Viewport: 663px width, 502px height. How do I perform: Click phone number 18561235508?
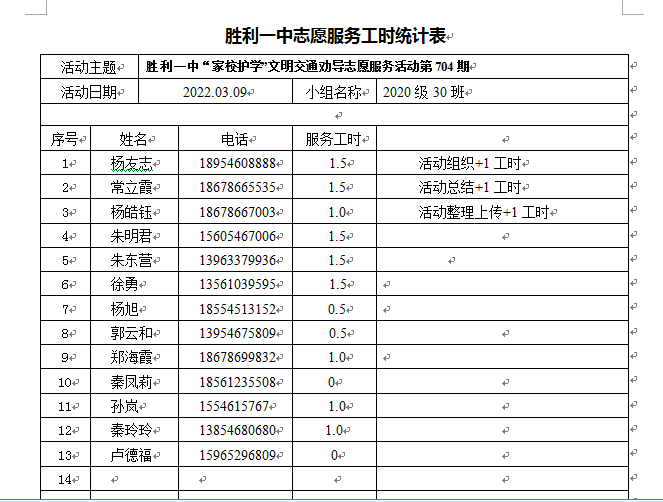(x=237, y=382)
